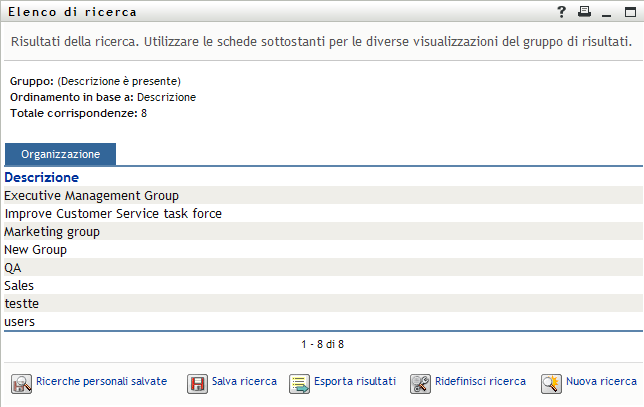
Task: Select the Executive Management Group row
Action: 91,196
